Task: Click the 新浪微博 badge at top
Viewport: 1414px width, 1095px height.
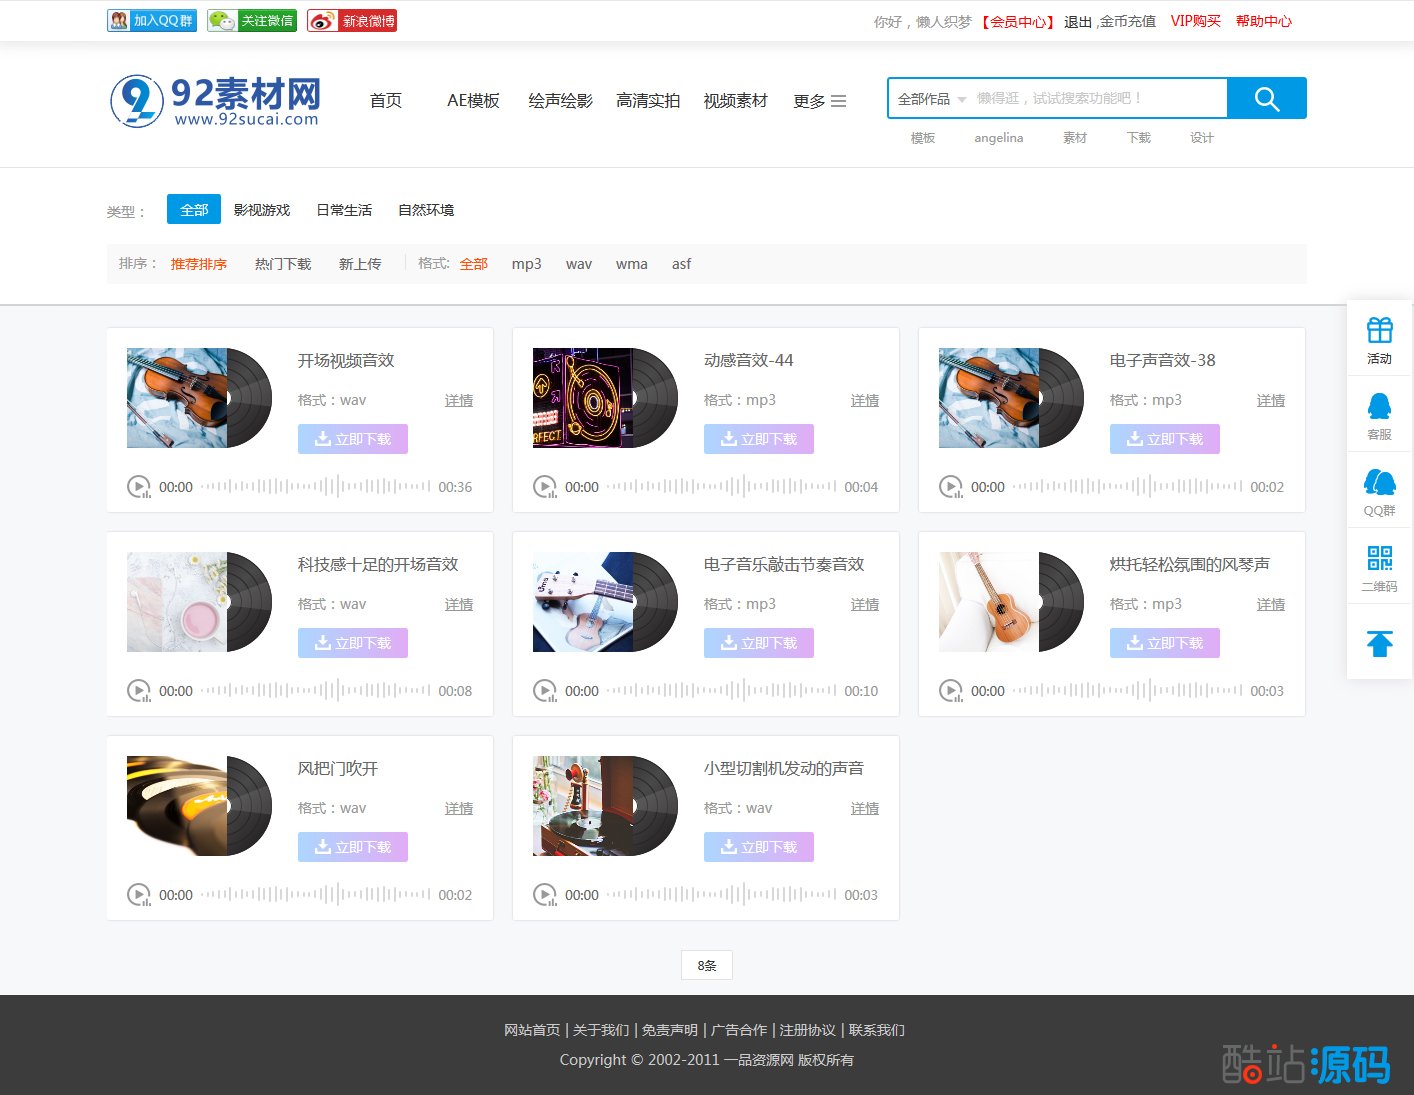Action: tap(352, 21)
